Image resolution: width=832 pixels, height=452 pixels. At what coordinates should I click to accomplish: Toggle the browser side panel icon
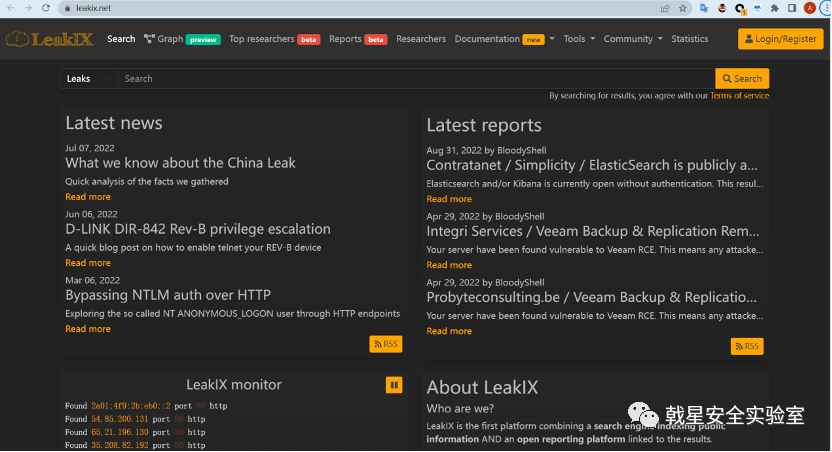click(x=792, y=8)
